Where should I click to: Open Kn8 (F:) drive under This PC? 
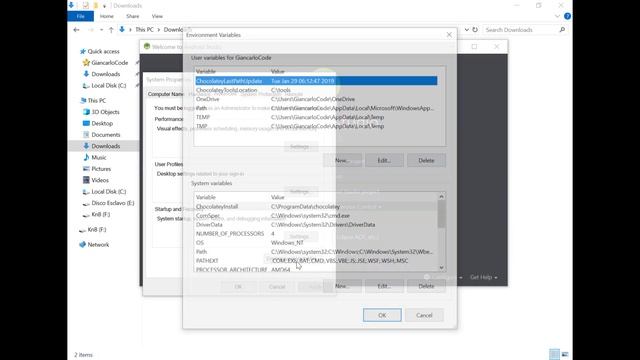tap(96, 214)
